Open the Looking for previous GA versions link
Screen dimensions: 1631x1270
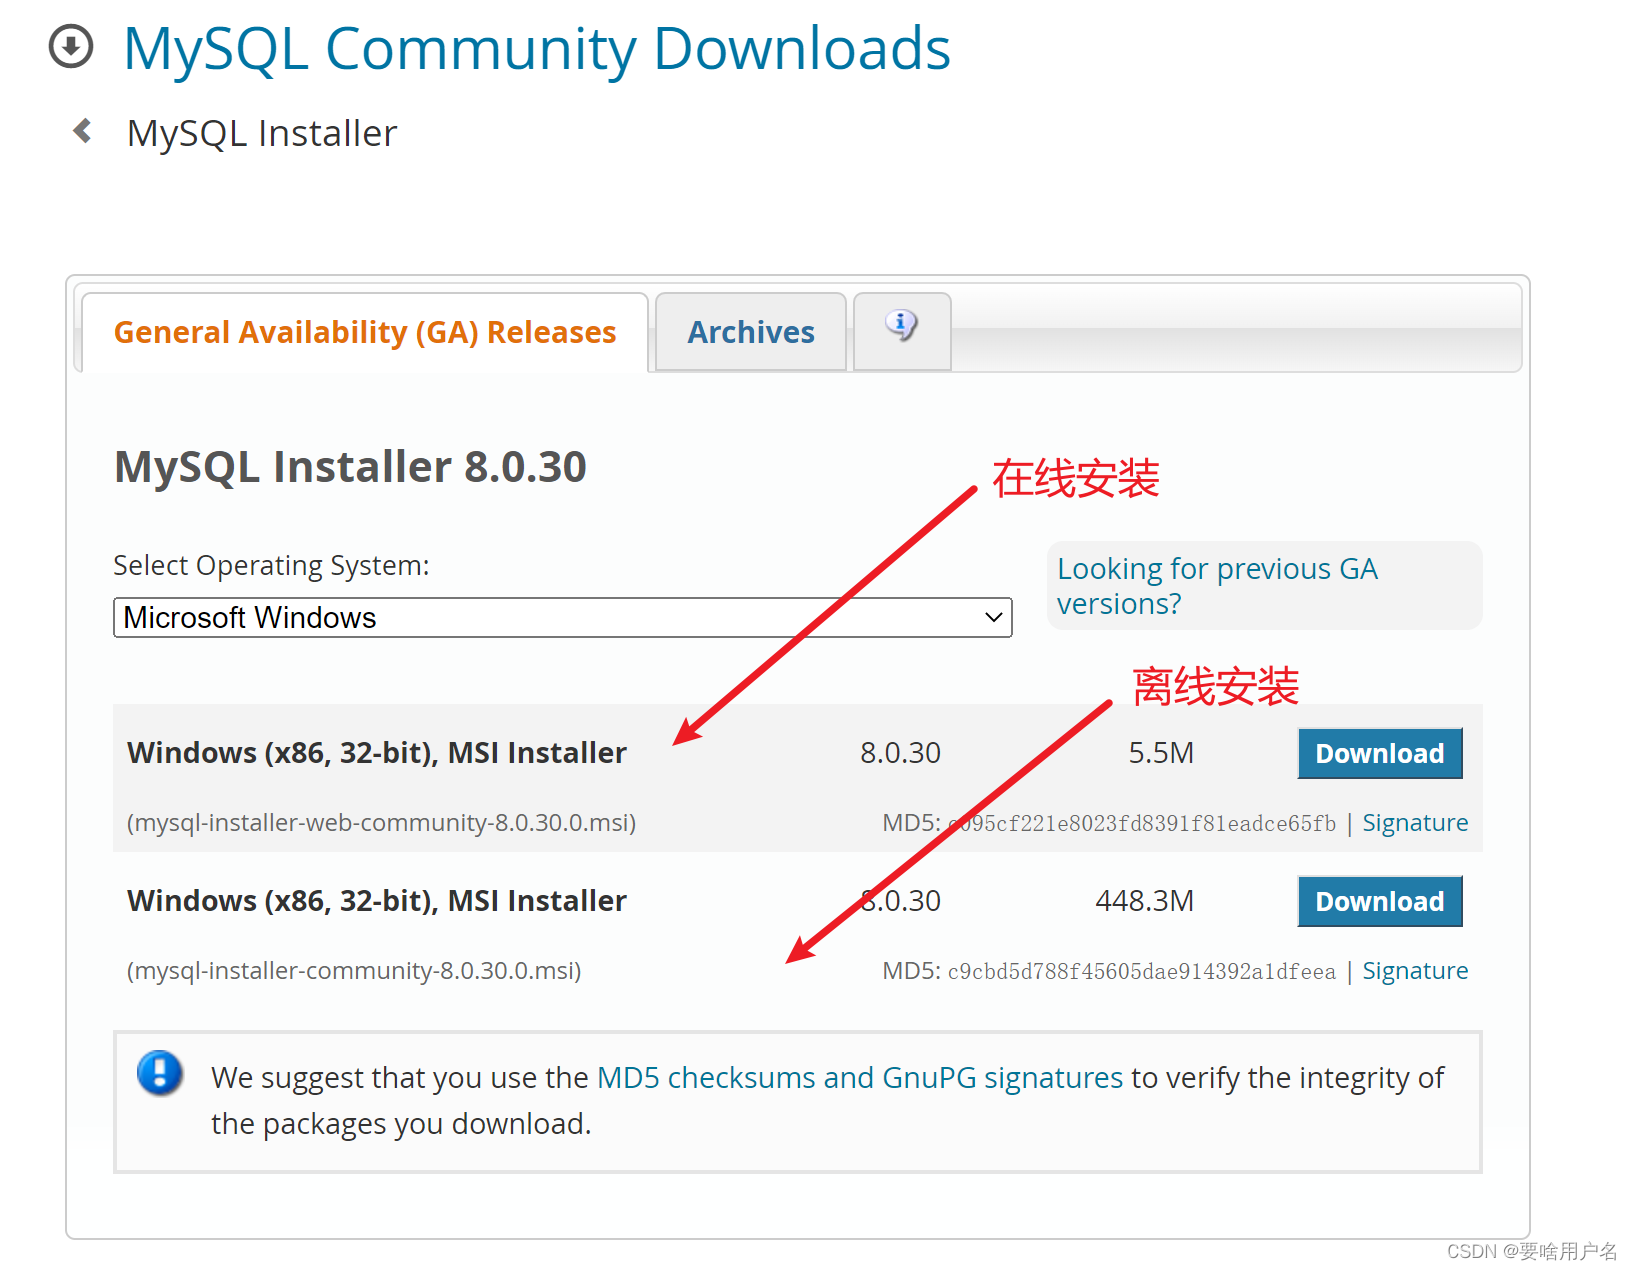click(1217, 585)
